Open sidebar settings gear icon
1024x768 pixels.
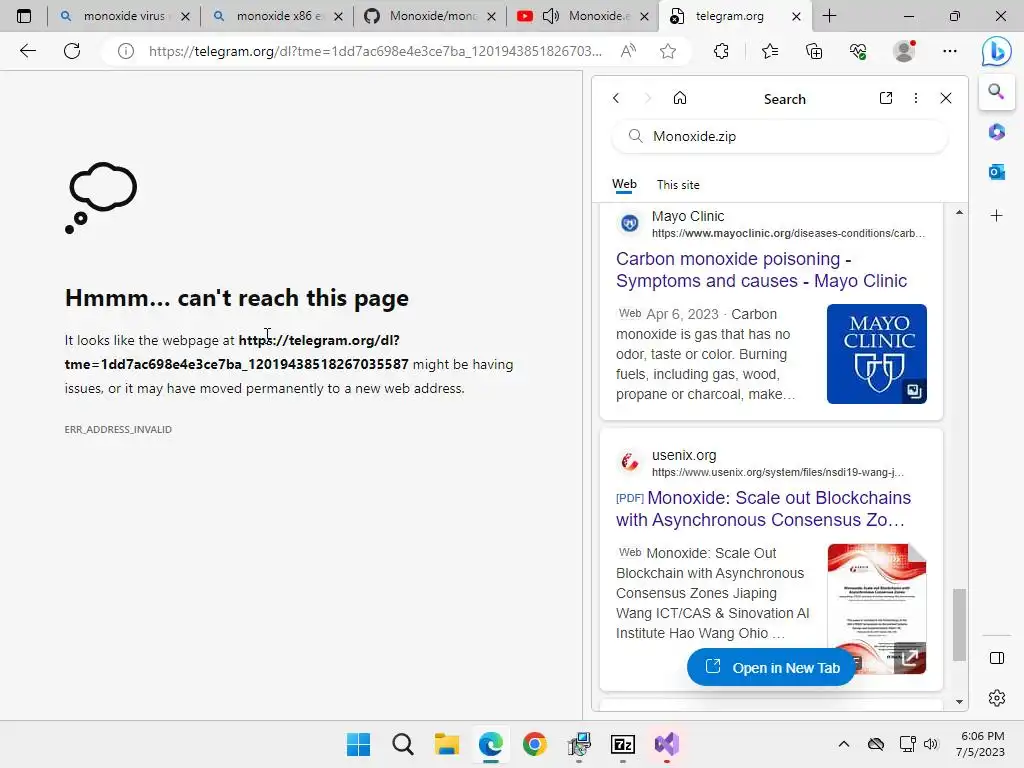997,698
